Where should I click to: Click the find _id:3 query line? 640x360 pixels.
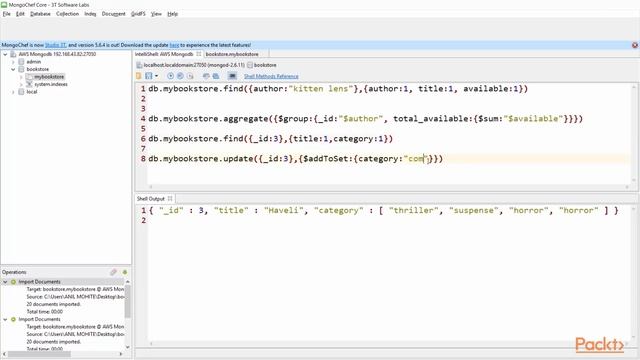pyautogui.click(x=270, y=139)
